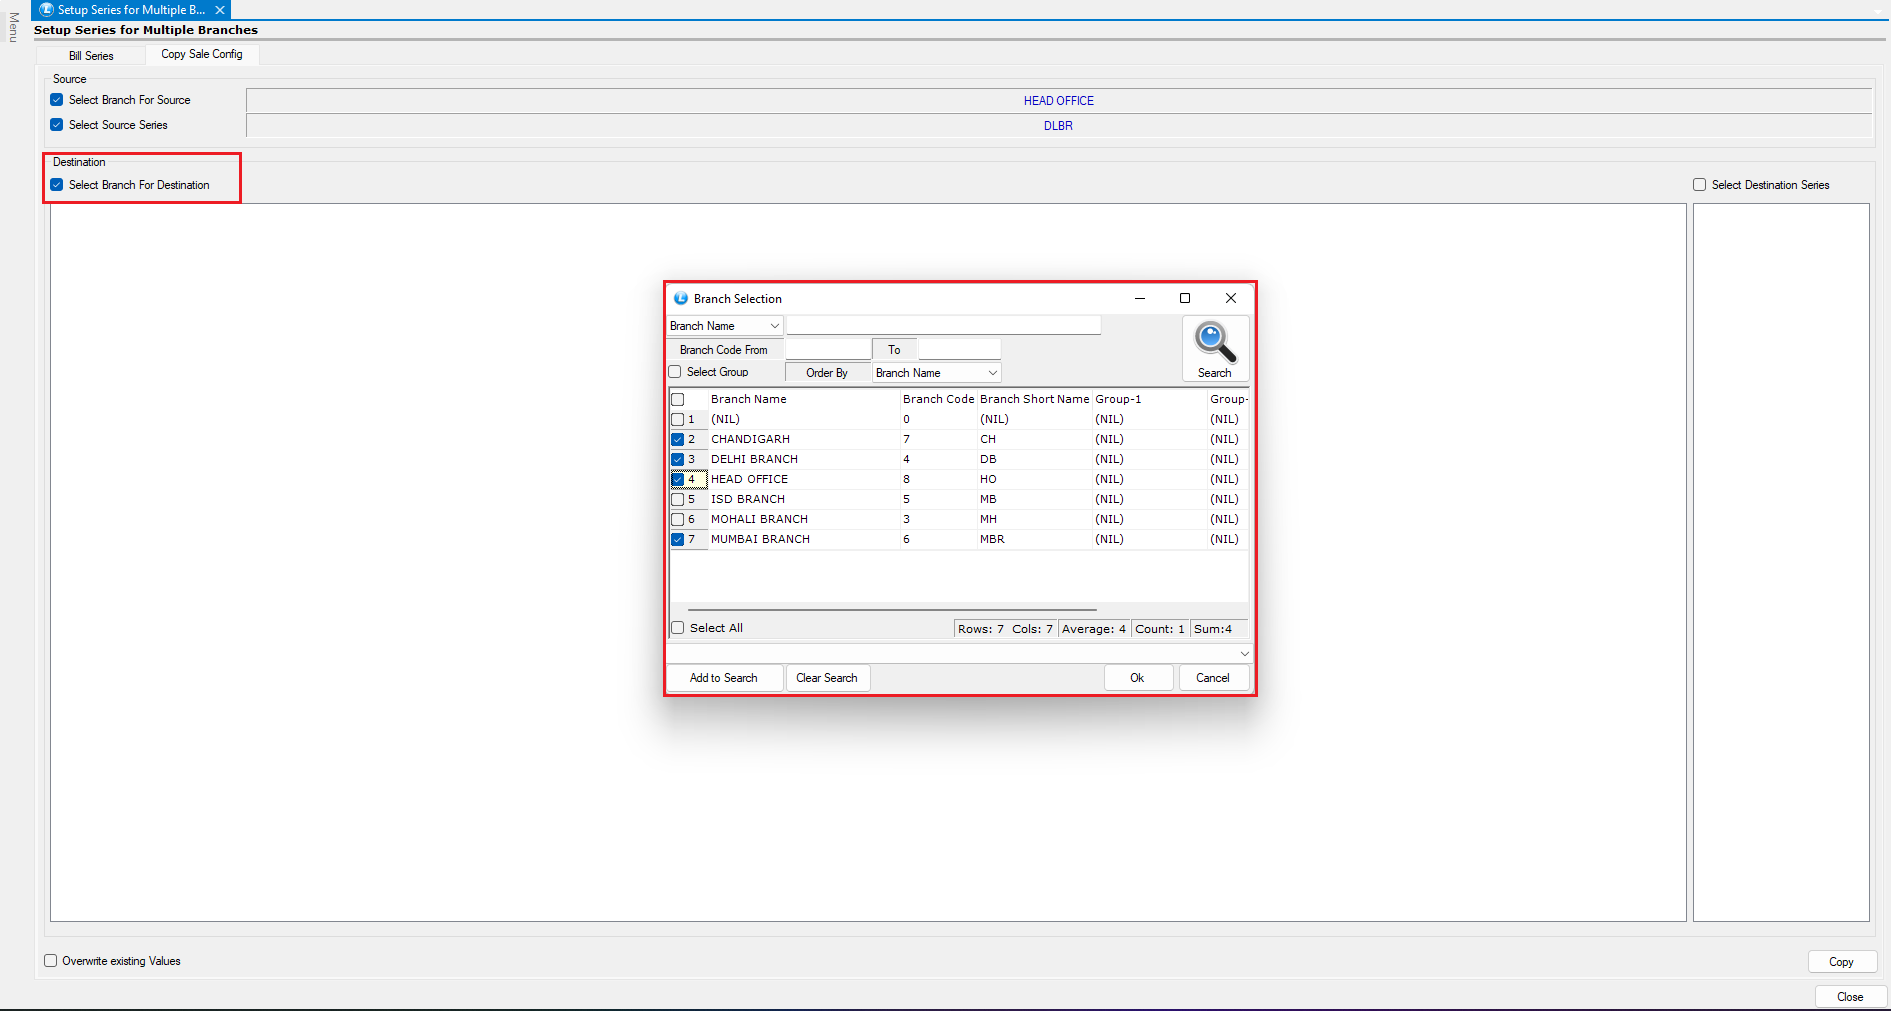Expand the Order By Branch Name dropdown

point(992,373)
